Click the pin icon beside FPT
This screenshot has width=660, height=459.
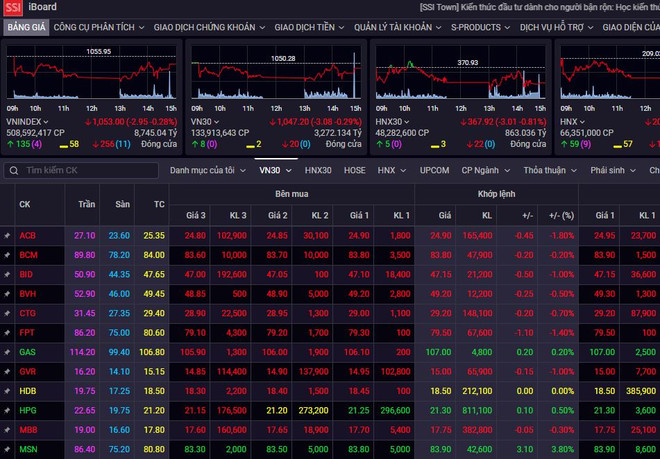coord(7,331)
